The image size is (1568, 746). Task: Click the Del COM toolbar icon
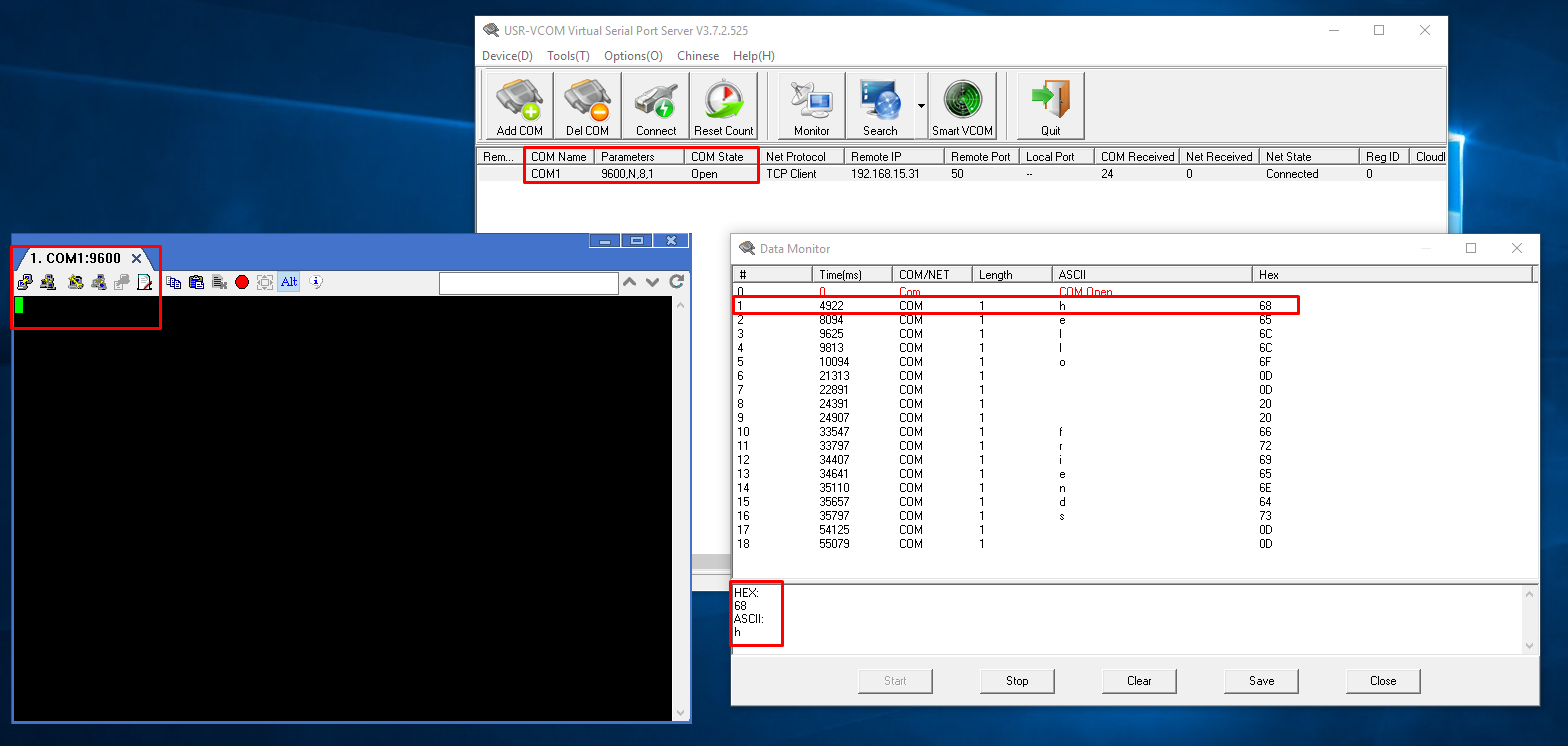tap(587, 105)
